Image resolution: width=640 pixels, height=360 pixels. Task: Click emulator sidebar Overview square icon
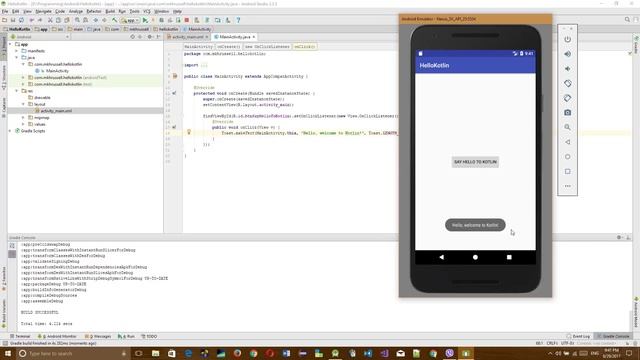coord(567,171)
